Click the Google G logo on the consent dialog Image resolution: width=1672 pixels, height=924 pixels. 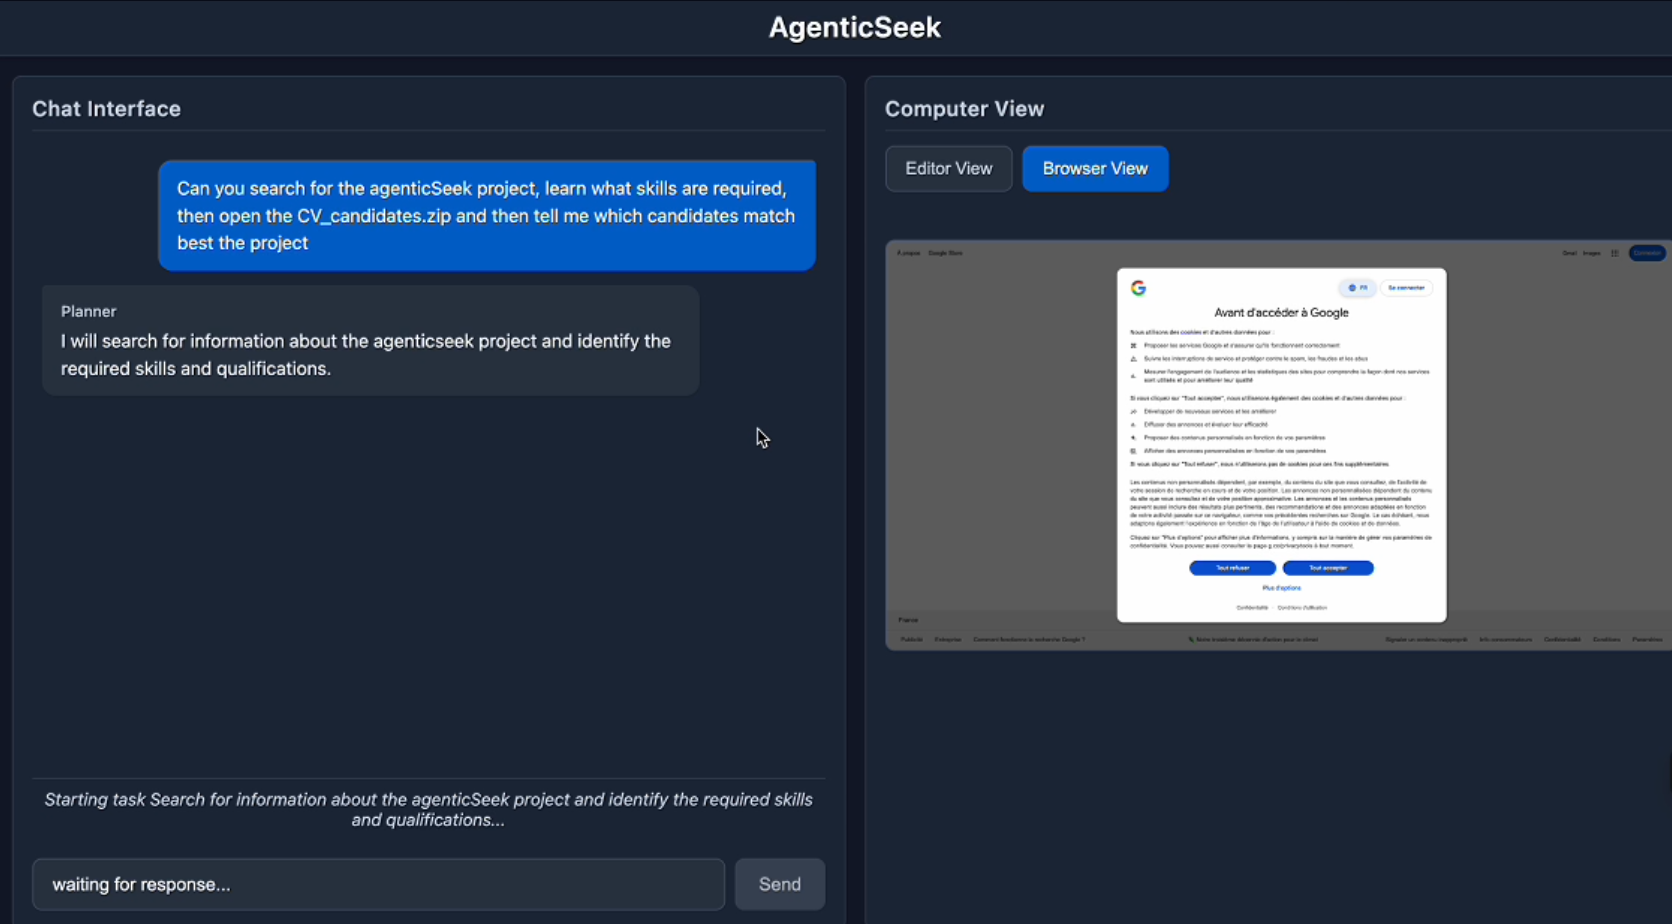point(1139,288)
